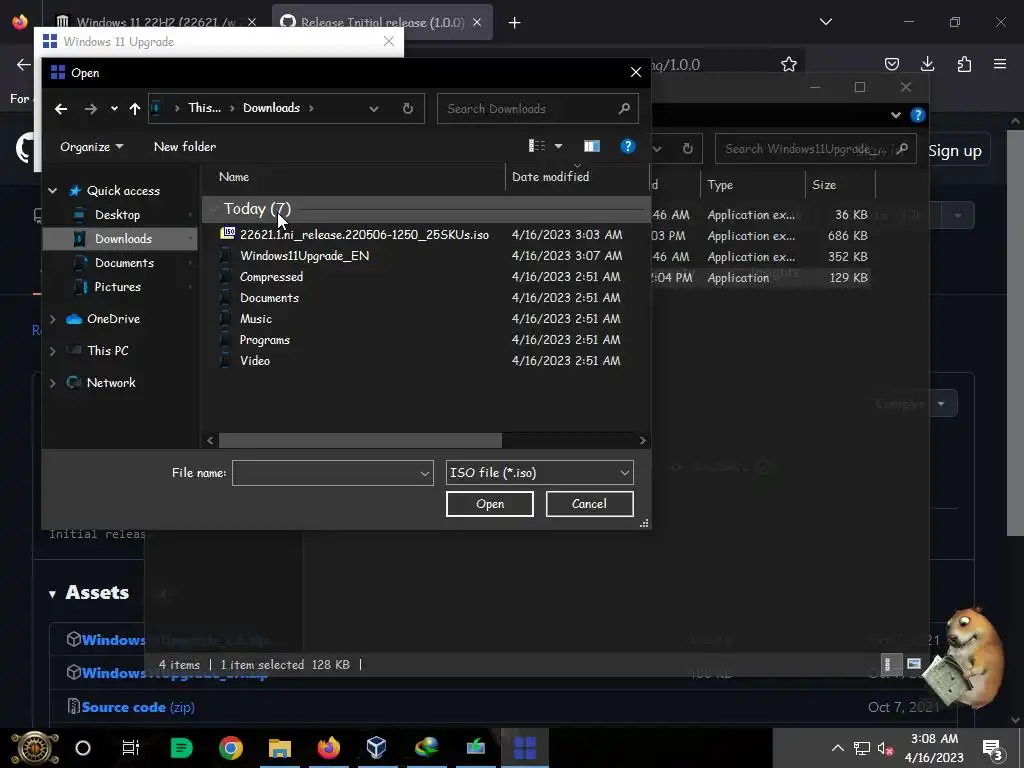1024x768 pixels.
Task: Select Windows11Upgrade_EN folder
Action: 304,256
